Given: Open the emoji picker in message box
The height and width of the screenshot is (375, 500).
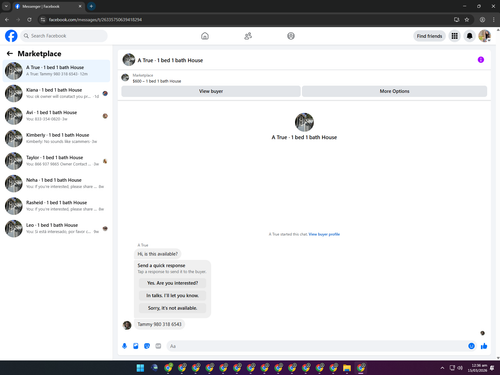Looking at the screenshot, I should (x=471, y=346).
